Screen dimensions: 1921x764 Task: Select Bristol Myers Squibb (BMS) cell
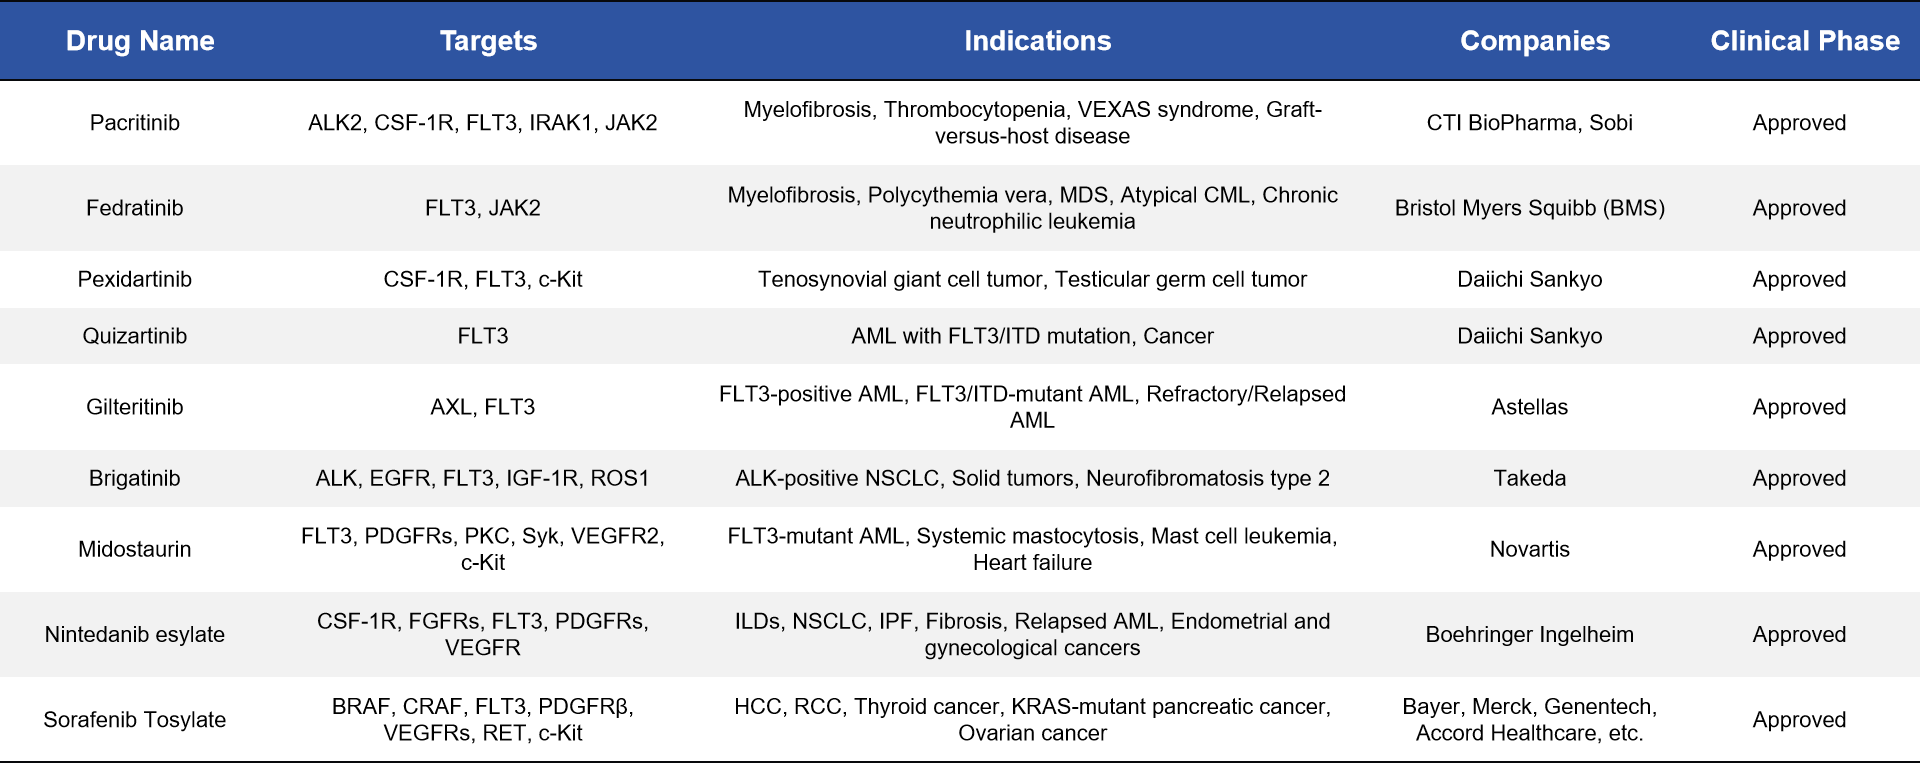point(1530,208)
